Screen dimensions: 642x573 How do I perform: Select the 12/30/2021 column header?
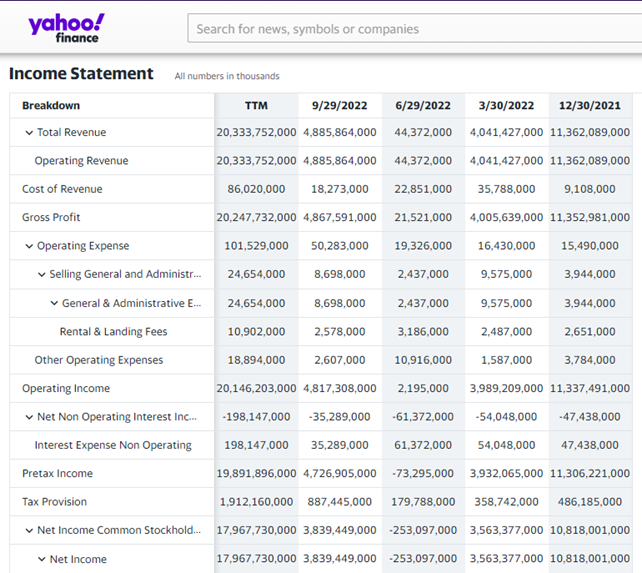pos(590,106)
